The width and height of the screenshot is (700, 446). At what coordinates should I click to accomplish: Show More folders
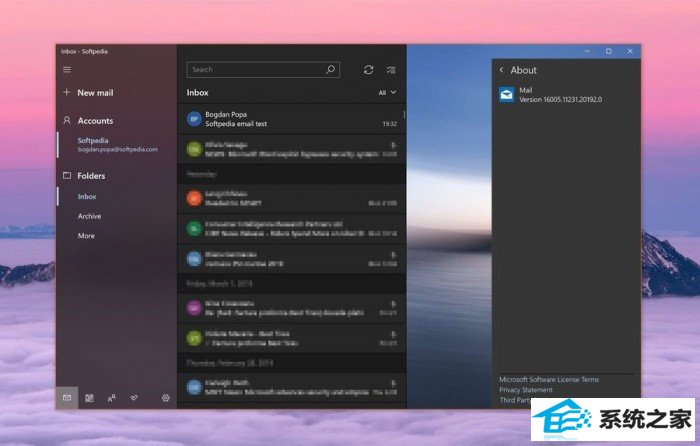click(x=86, y=236)
